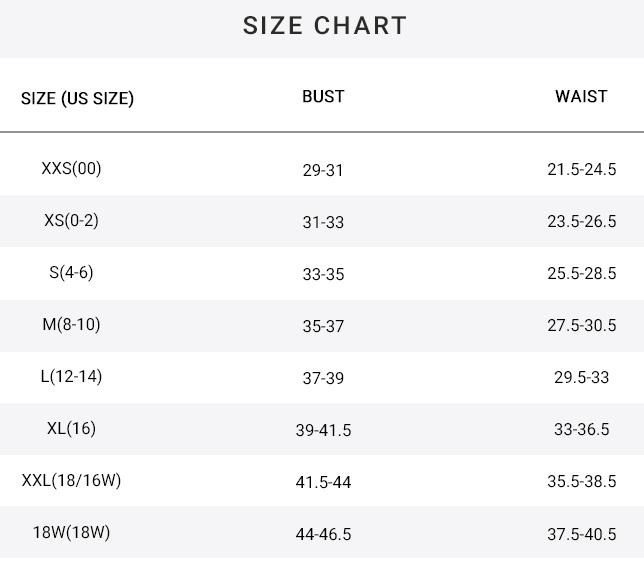644x567 pixels.
Task: Click waist value 29.5-33
Action: point(581,378)
